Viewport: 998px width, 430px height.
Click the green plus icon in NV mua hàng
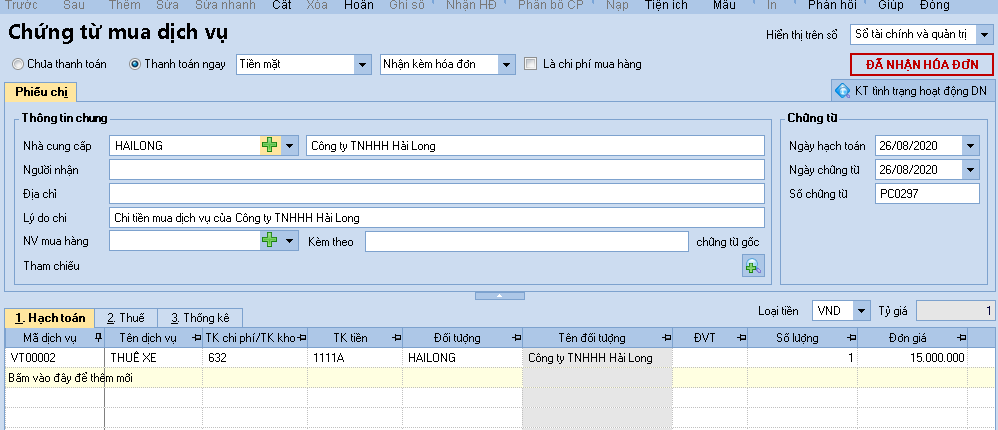point(269,241)
